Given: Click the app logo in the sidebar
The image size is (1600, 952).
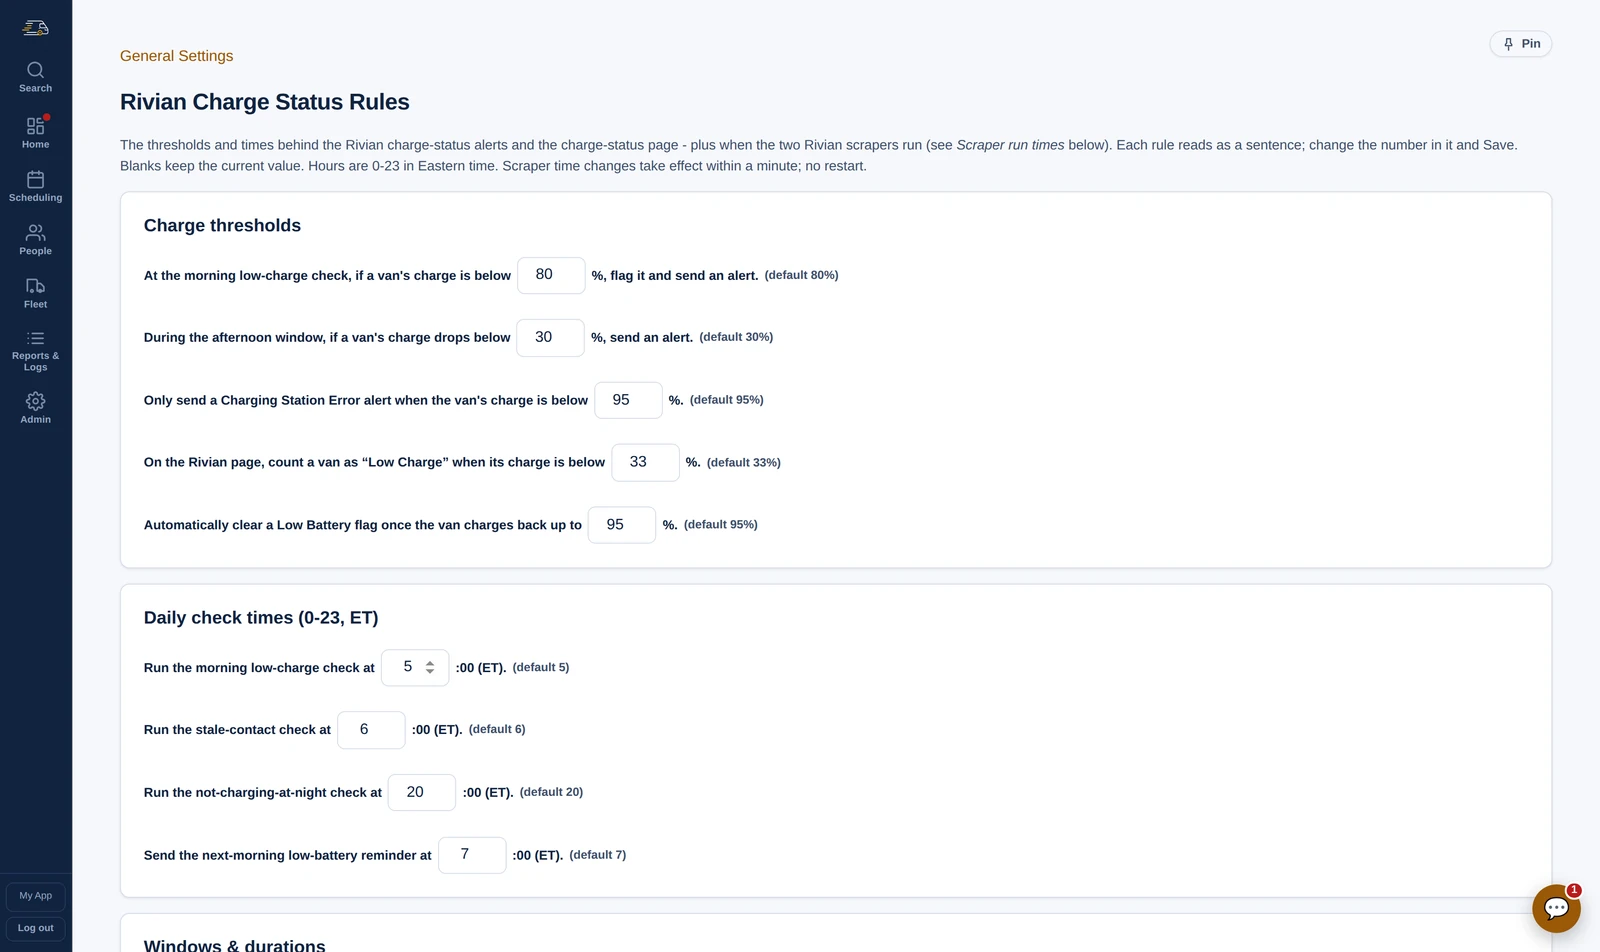Looking at the screenshot, I should click(36, 28).
